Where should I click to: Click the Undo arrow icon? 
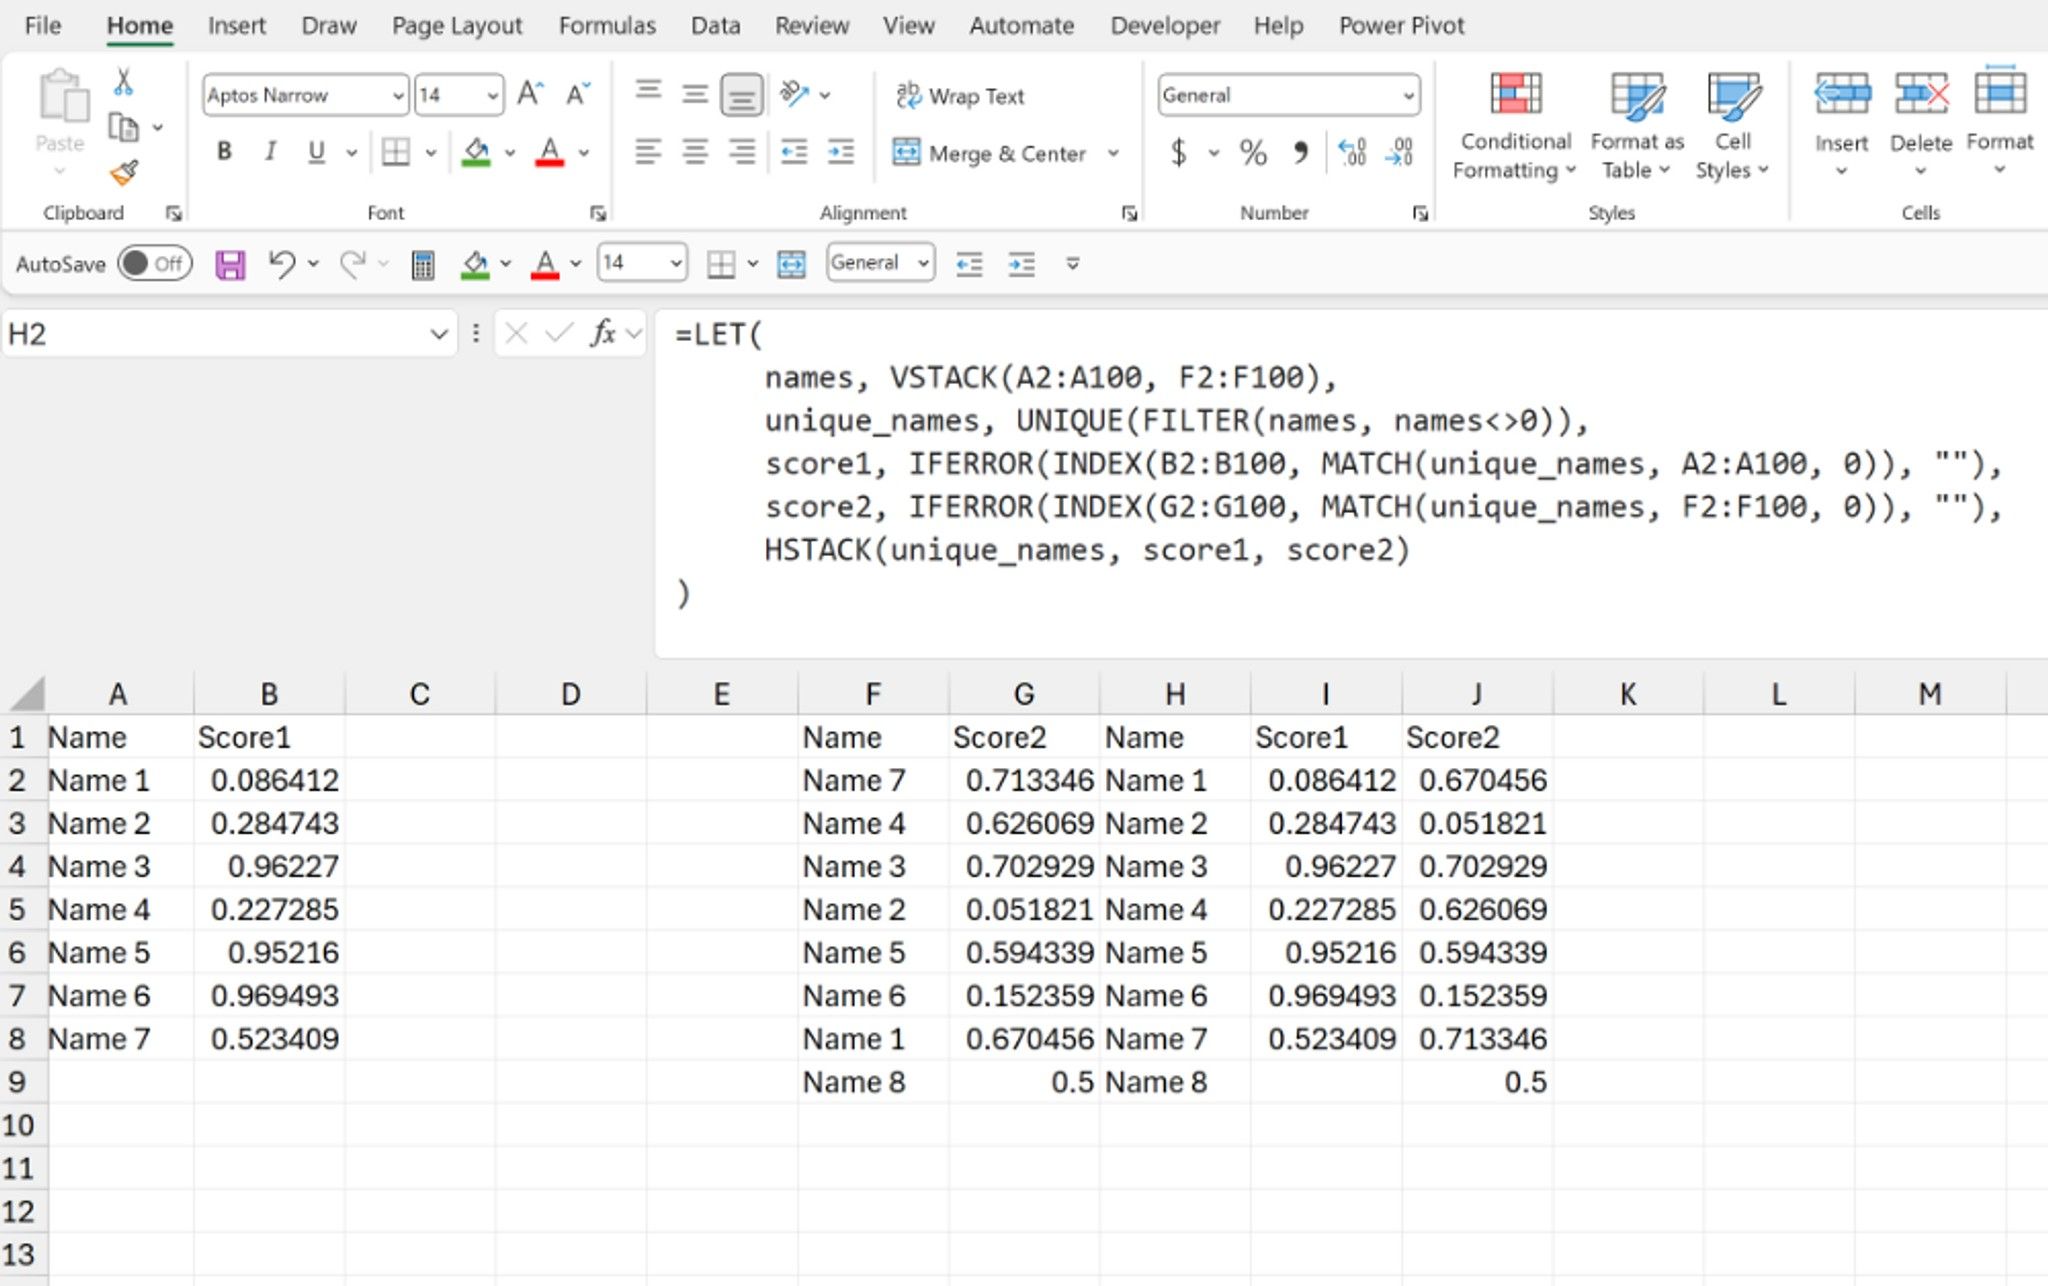(281, 263)
